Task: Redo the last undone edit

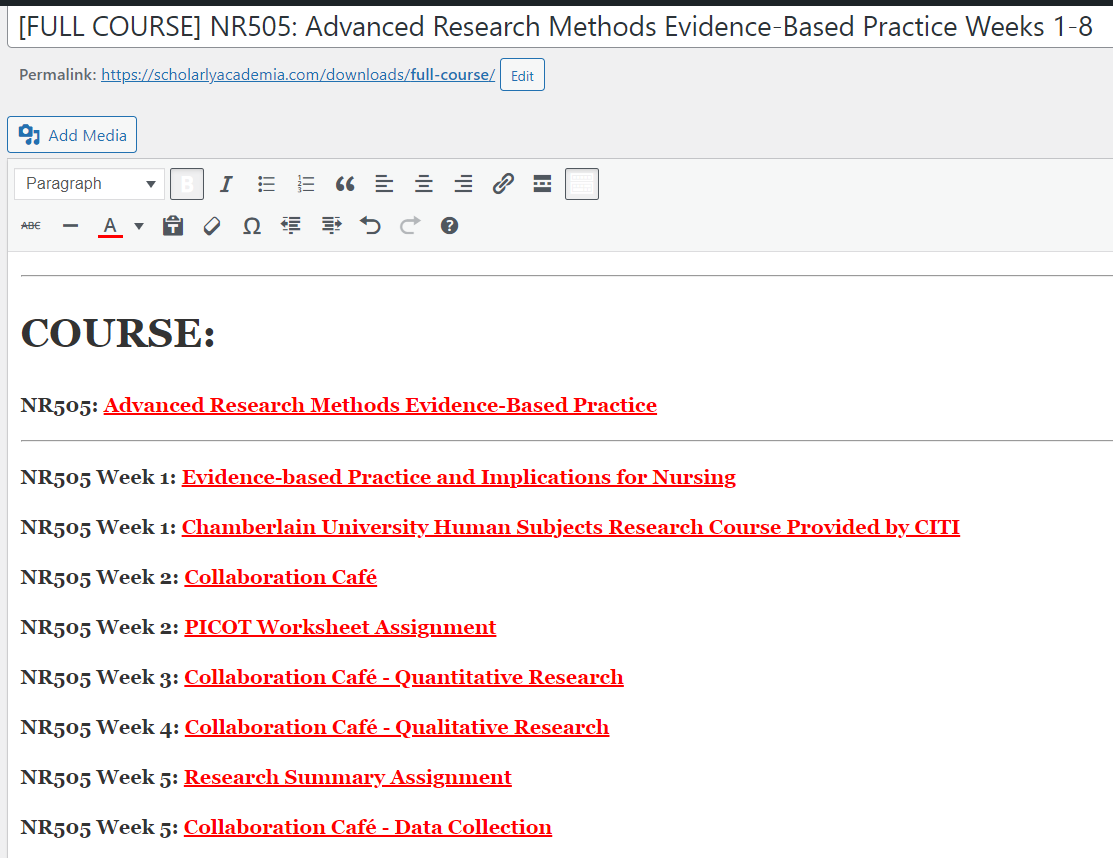Action: 410,226
